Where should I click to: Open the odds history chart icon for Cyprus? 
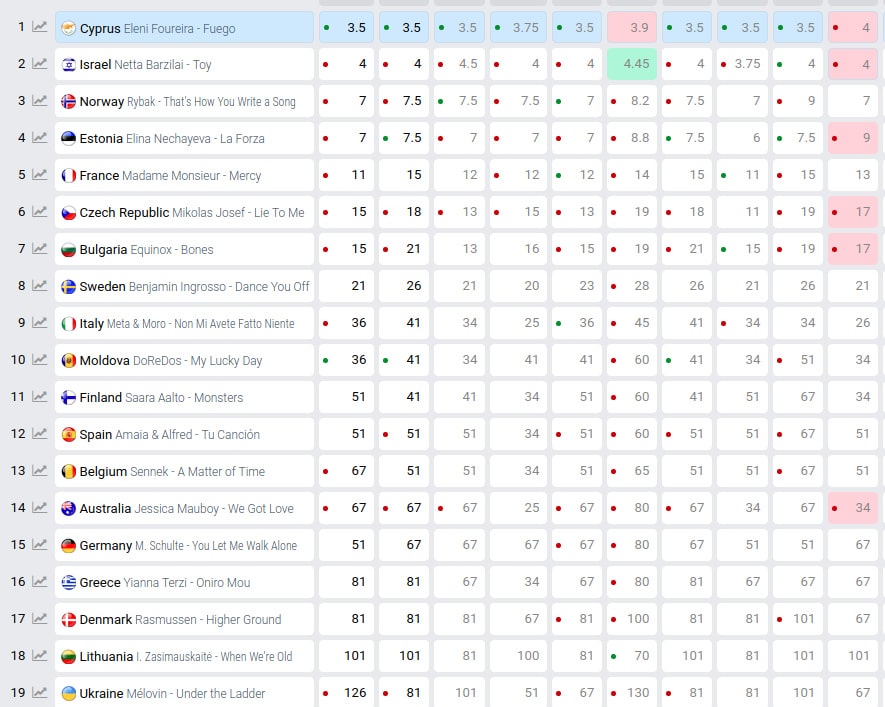coord(40,27)
